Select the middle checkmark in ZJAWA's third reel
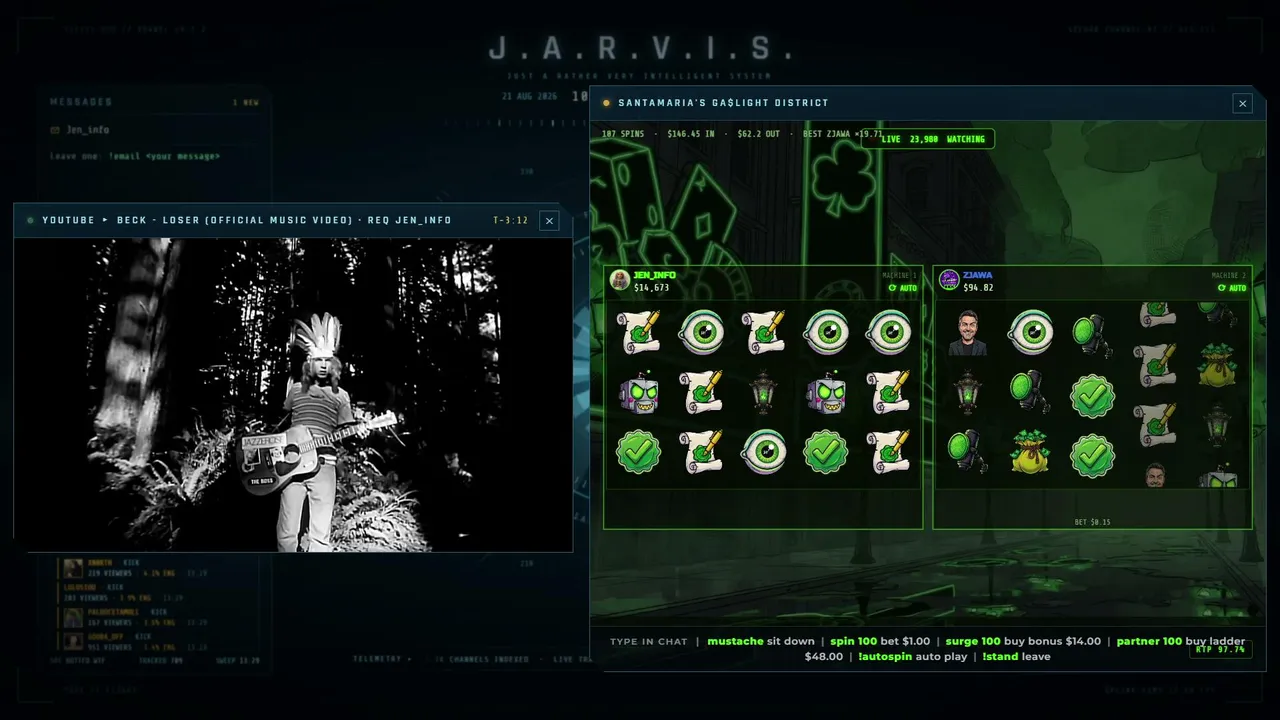The height and width of the screenshot is (720, 1280). (1092, 396)
